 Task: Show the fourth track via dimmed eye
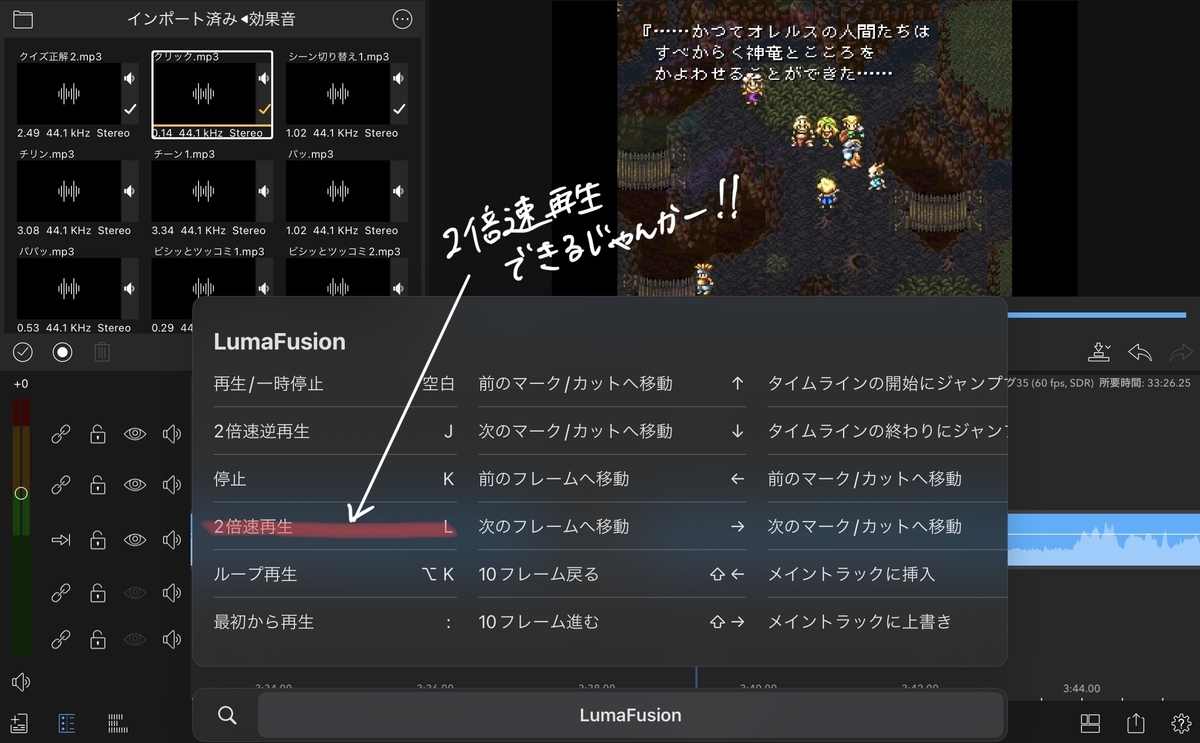pos(134,594)
